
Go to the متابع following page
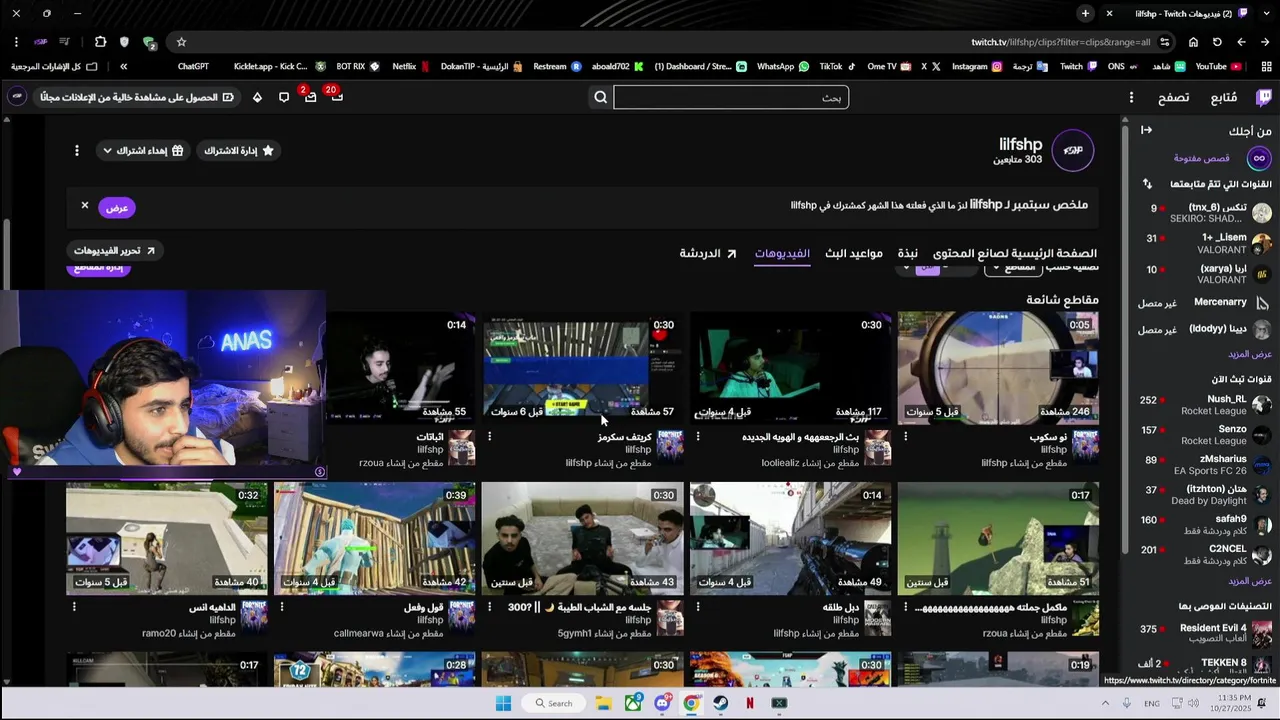click(x=1224, y=97)
